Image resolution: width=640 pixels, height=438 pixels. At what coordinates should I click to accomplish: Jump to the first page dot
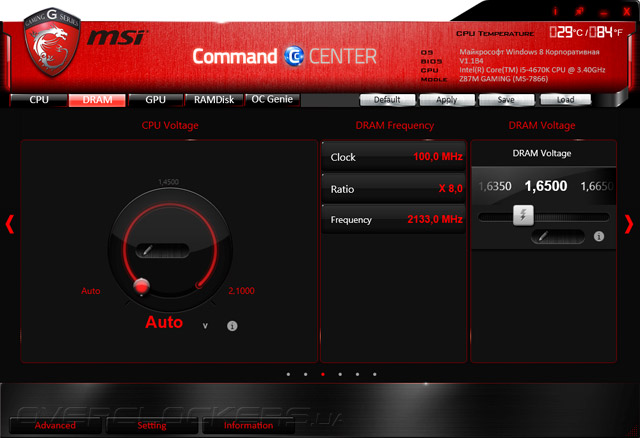coord(288,374)
